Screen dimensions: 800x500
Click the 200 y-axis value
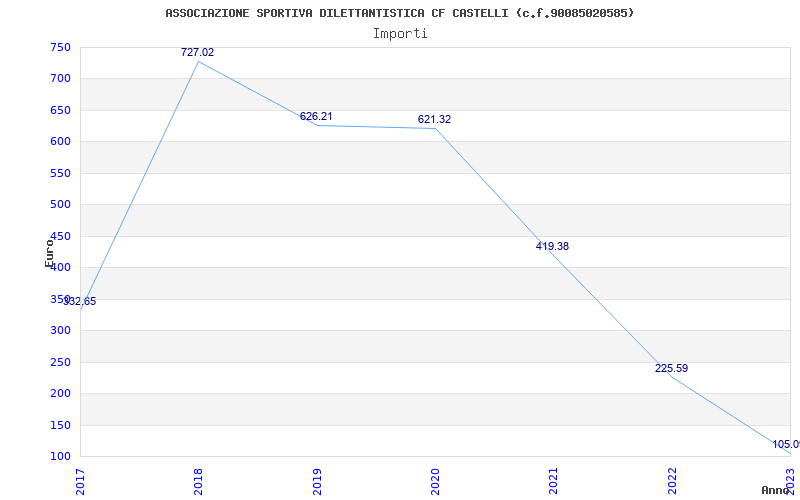click(60, 393)
